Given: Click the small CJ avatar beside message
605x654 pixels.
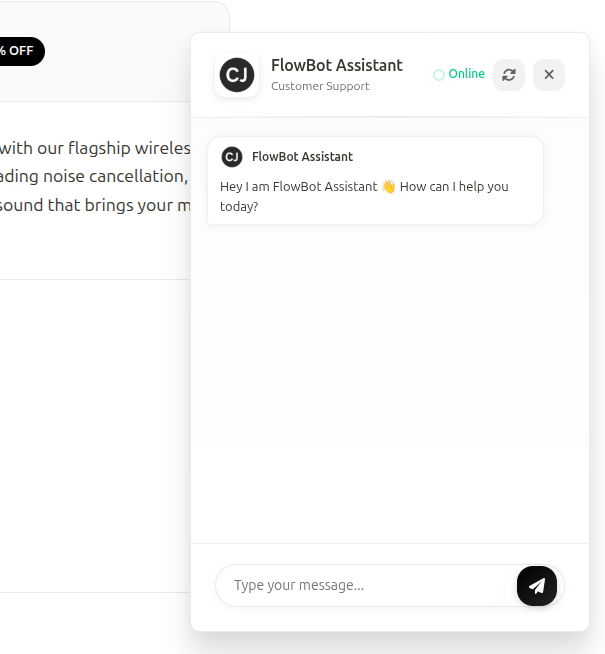Looking at the screenshot, I should [x=232, y=157].
